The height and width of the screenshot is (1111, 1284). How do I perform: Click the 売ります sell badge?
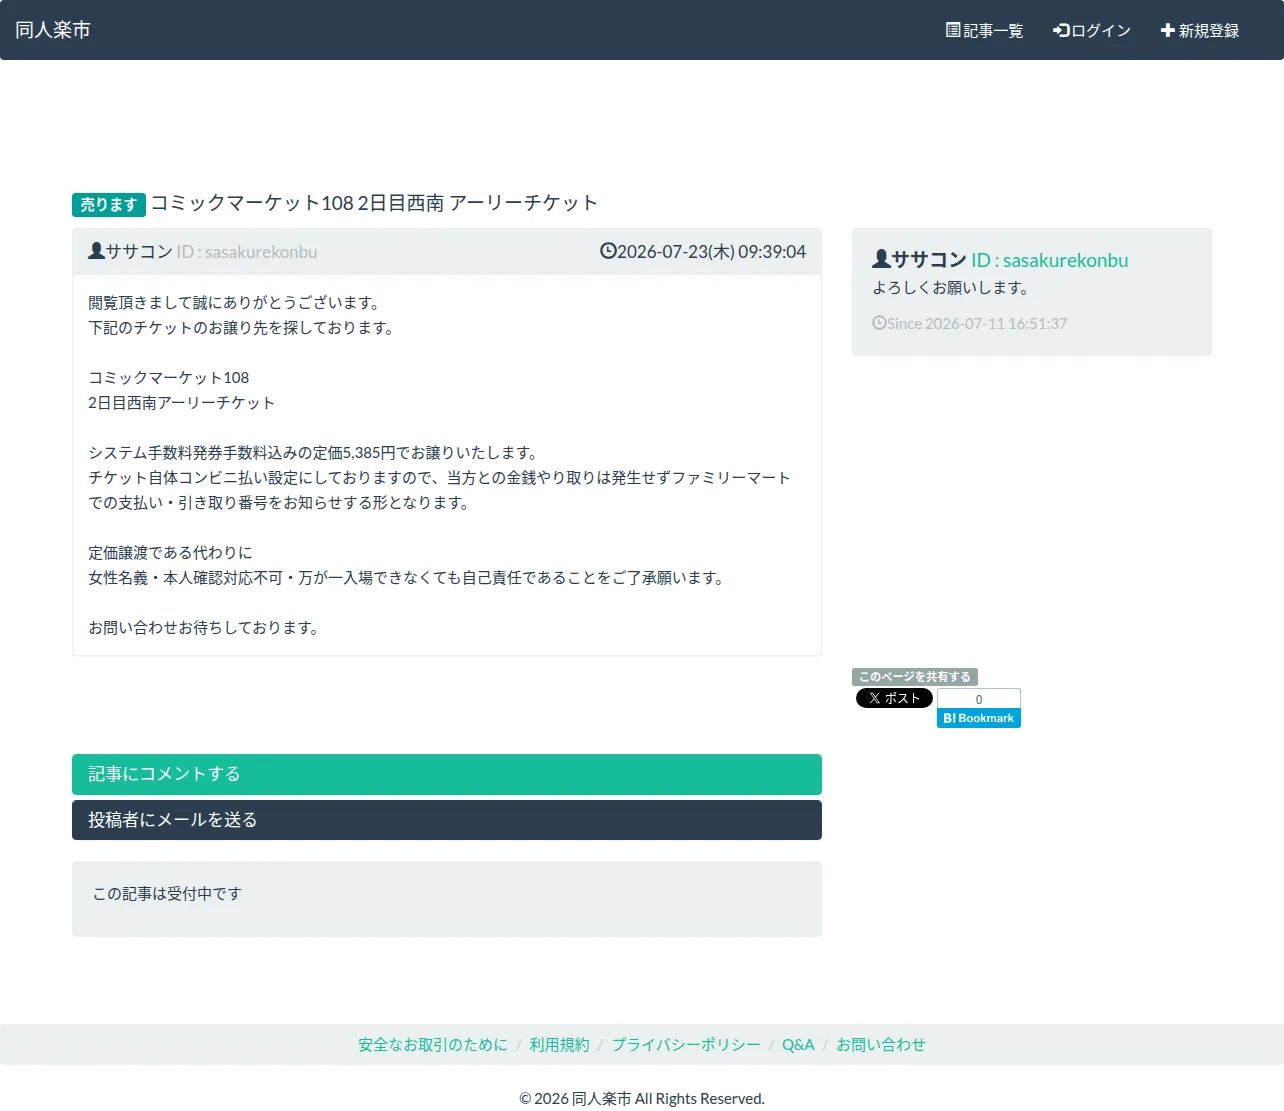109,204
